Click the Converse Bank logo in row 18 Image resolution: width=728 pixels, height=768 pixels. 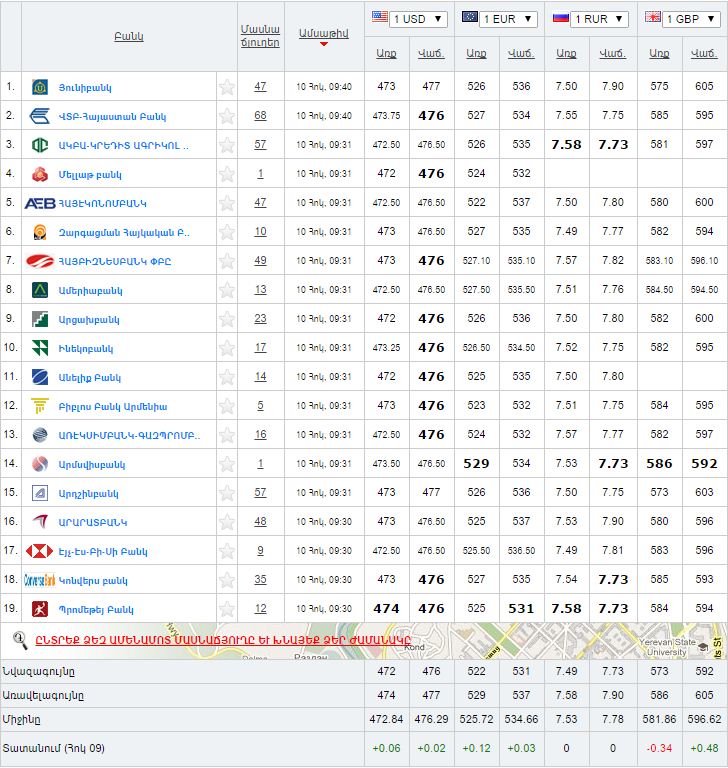click(40, 580)
